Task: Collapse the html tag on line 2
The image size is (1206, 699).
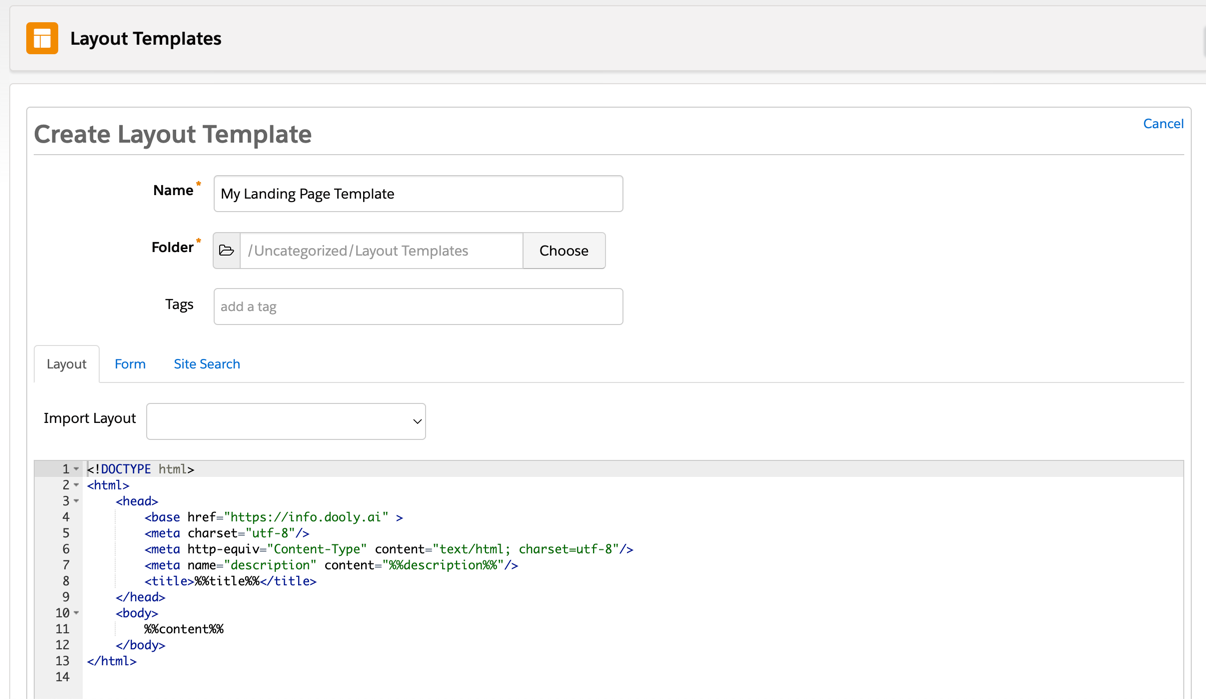Action: (x=77, y=485)
